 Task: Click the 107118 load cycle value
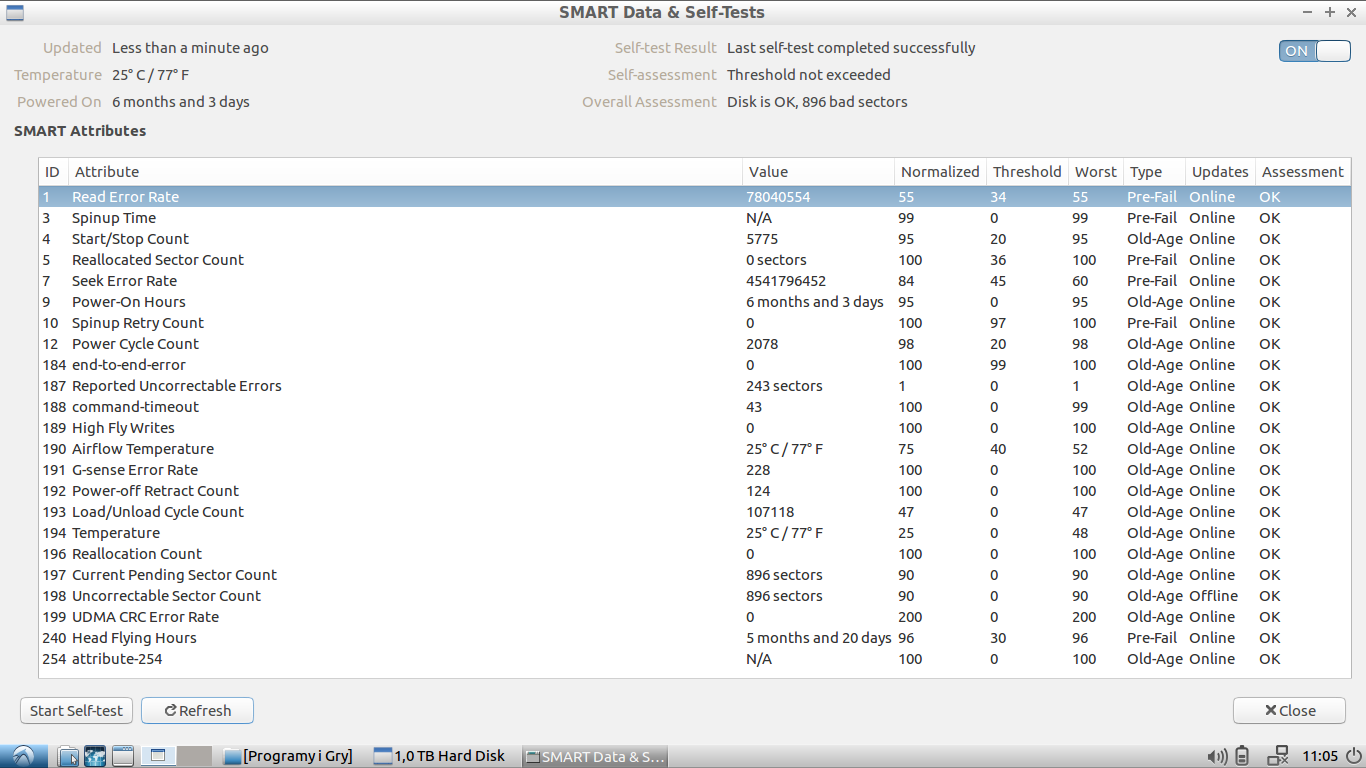pyautogui.click(x=770, y=512)
